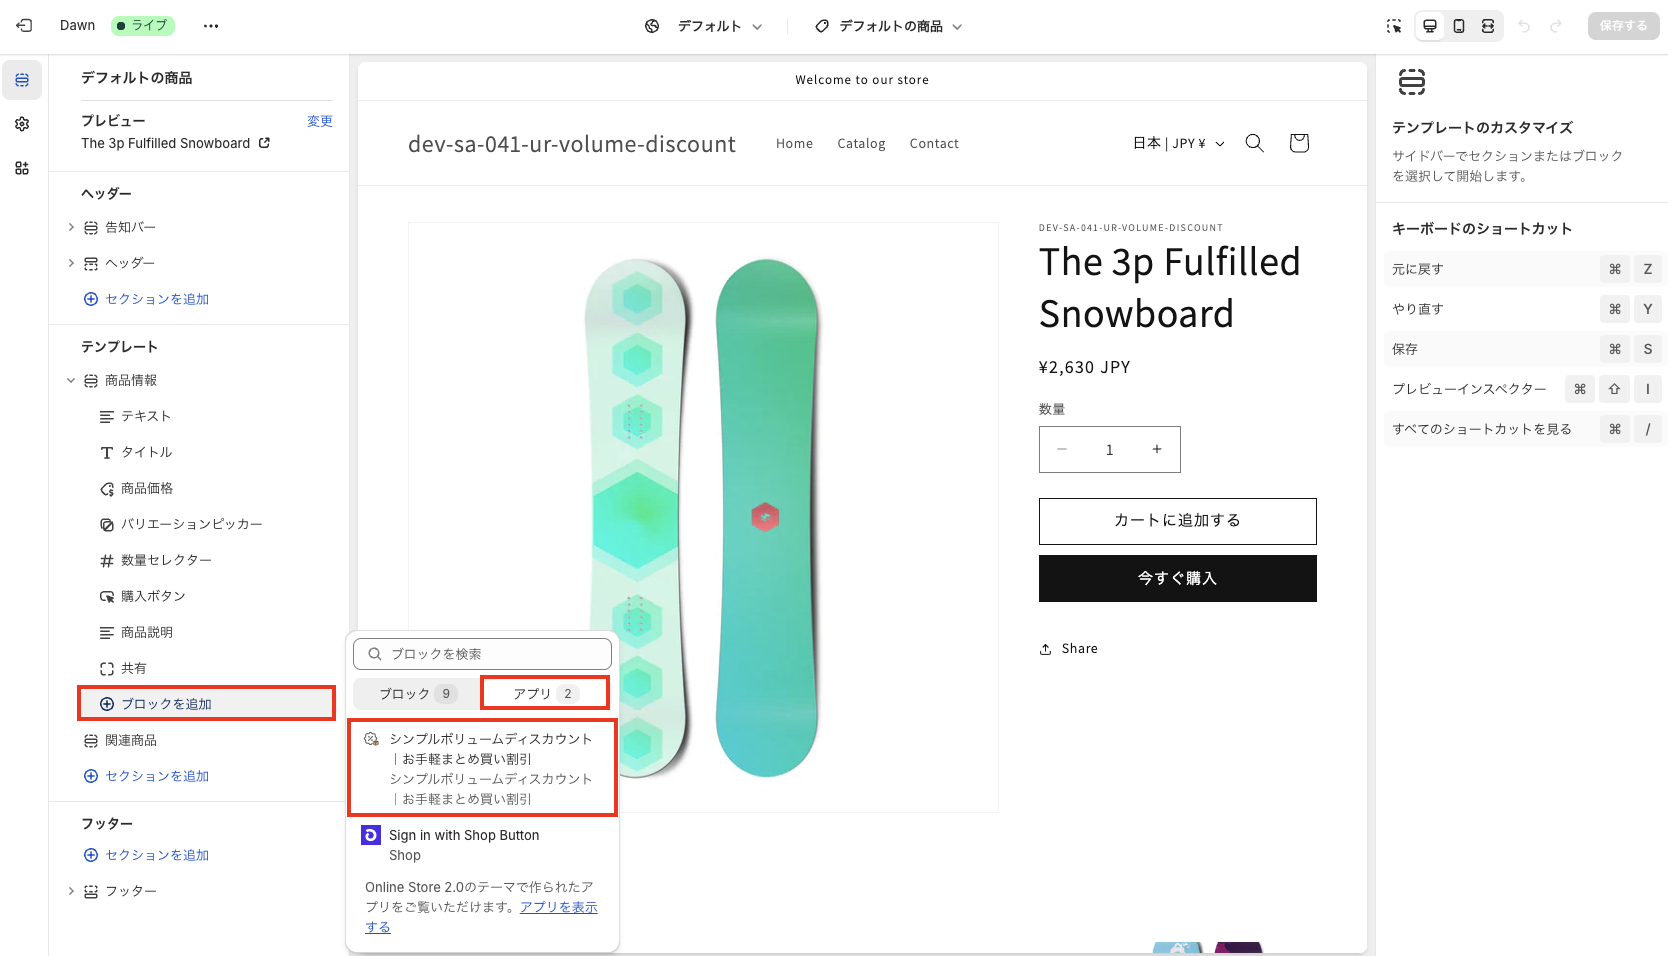Click the redo arrow in top toolbar
Image resolution: width=1668 pixels, height=956 pixels.
[1556, 25]
